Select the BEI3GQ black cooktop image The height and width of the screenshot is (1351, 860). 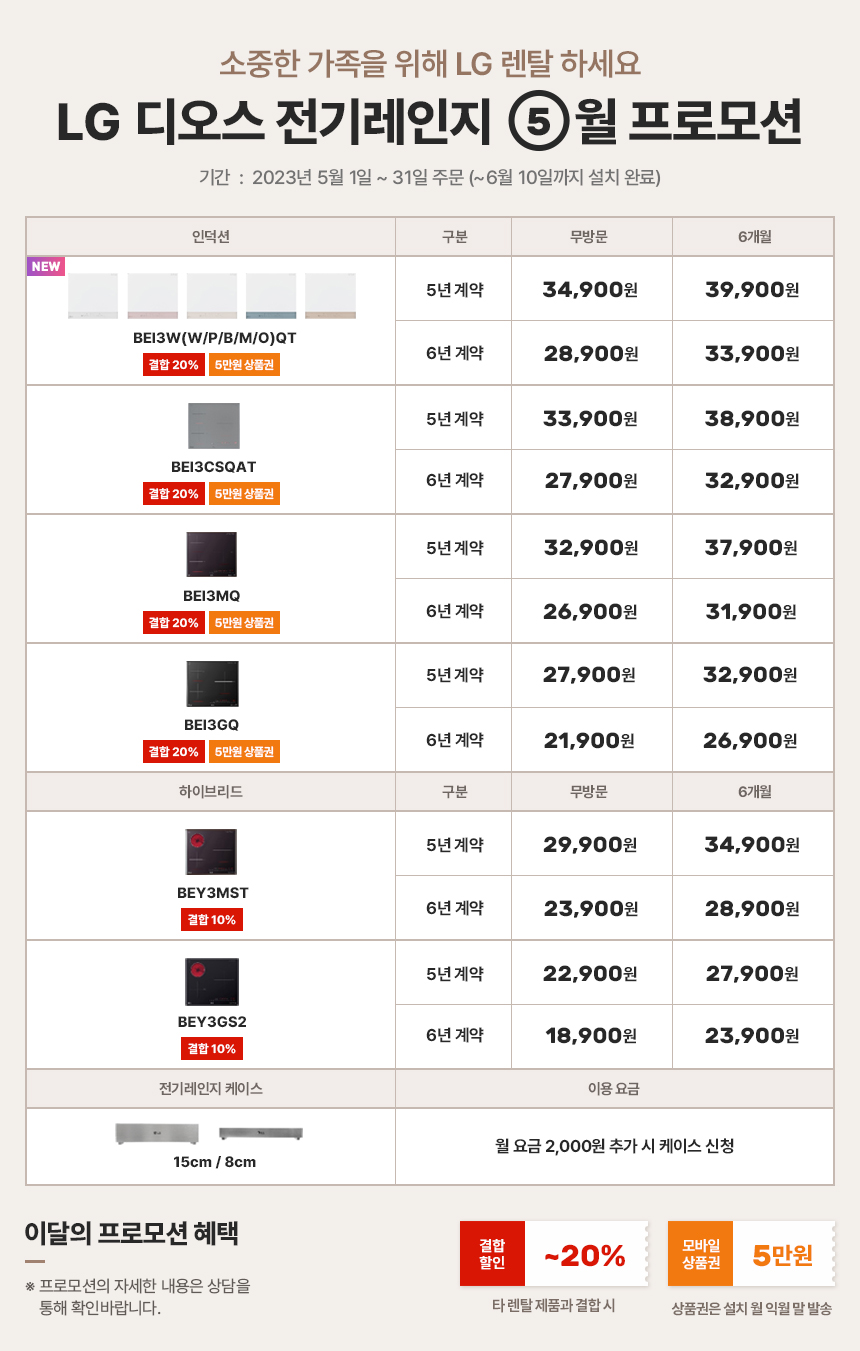click(x=212, y=684)
